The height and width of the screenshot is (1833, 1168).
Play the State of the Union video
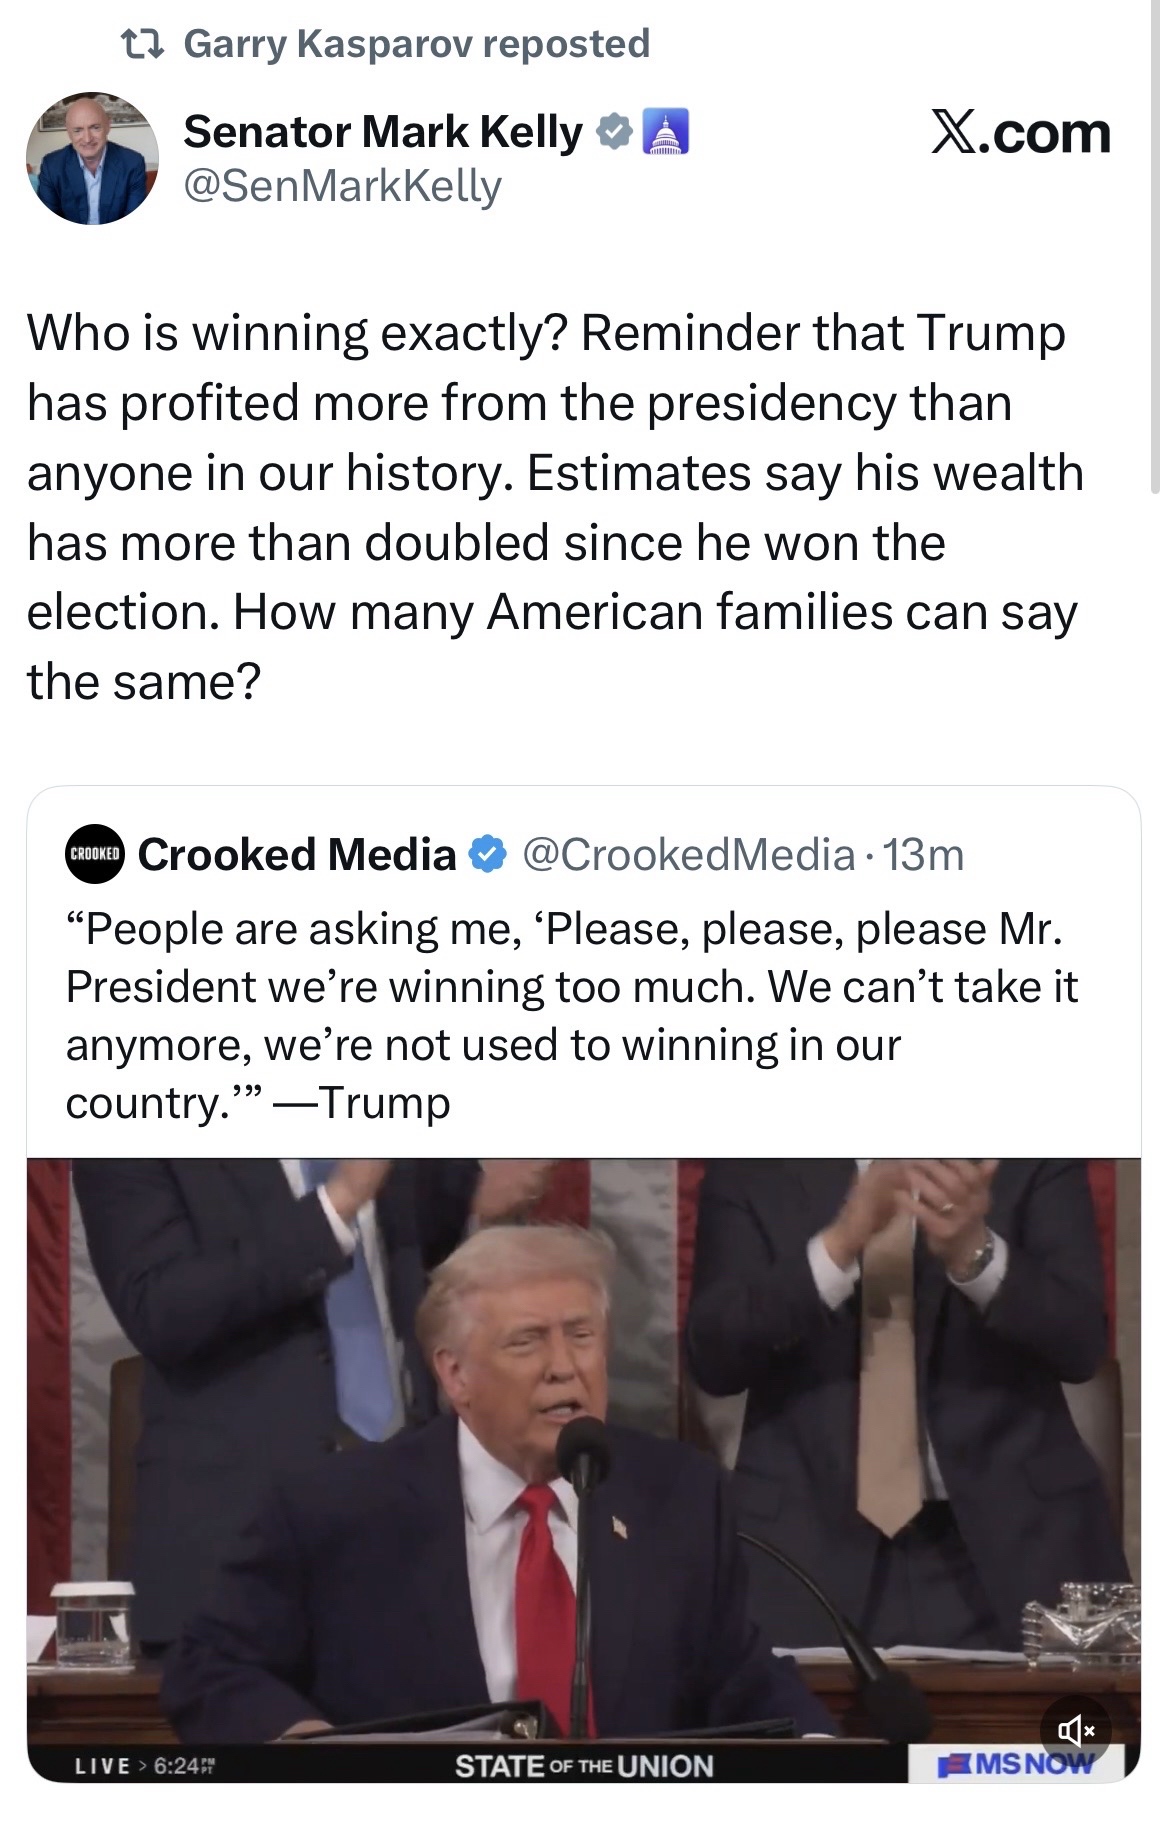(583, 1450)
